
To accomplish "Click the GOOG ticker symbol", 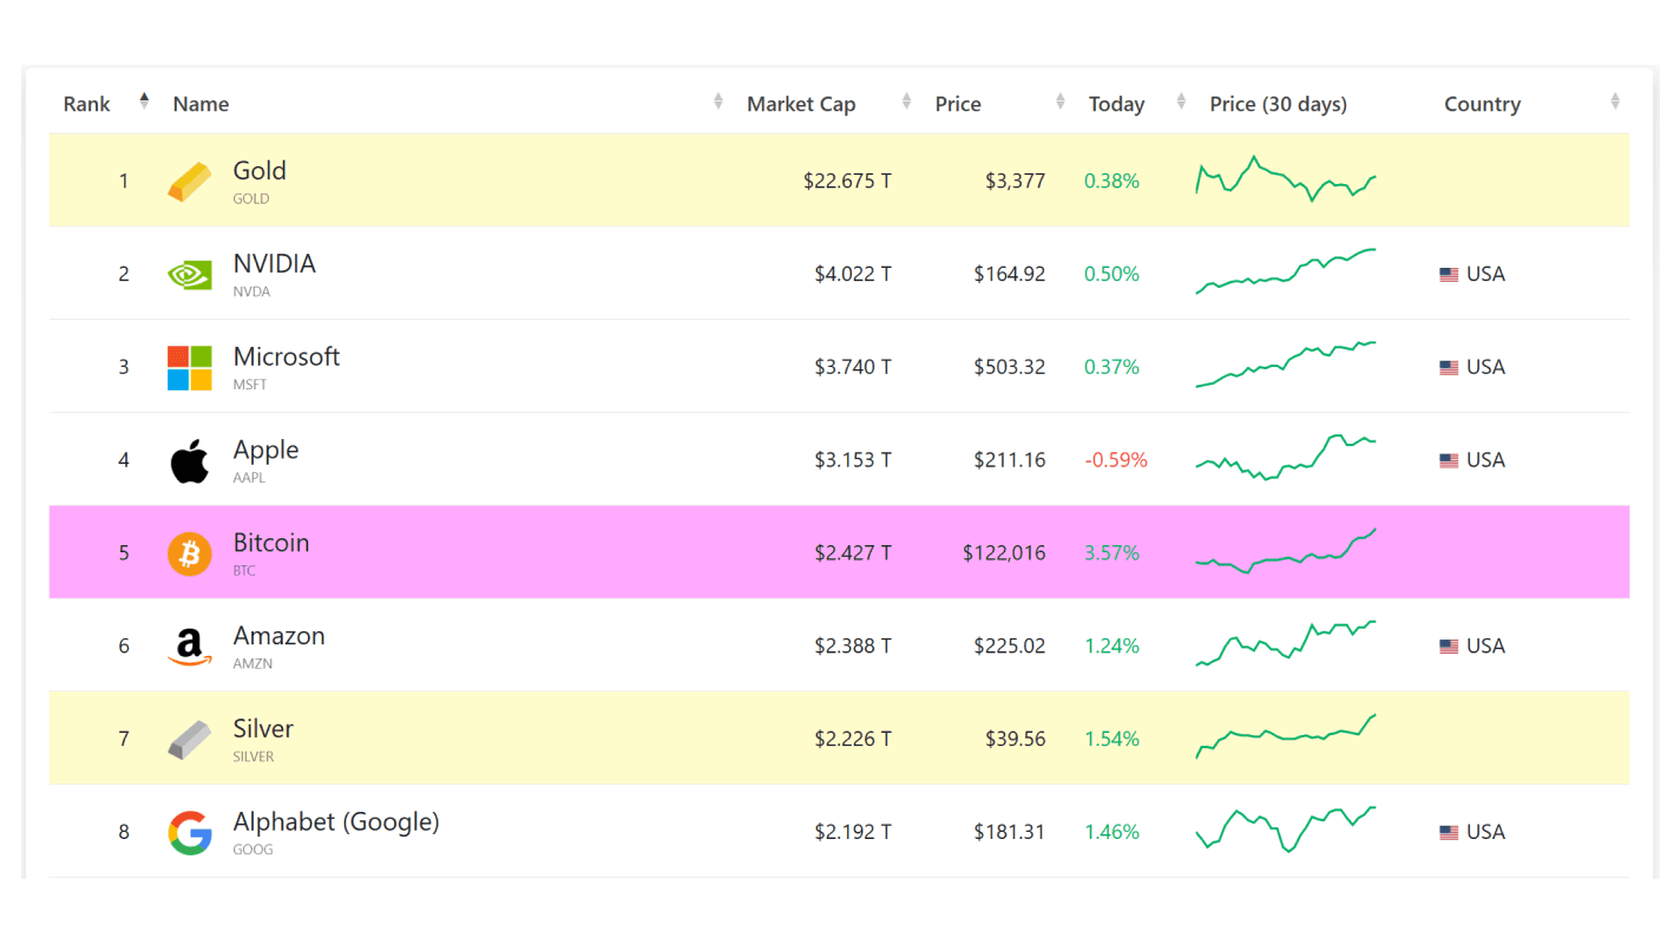I will tap(253, 850).
